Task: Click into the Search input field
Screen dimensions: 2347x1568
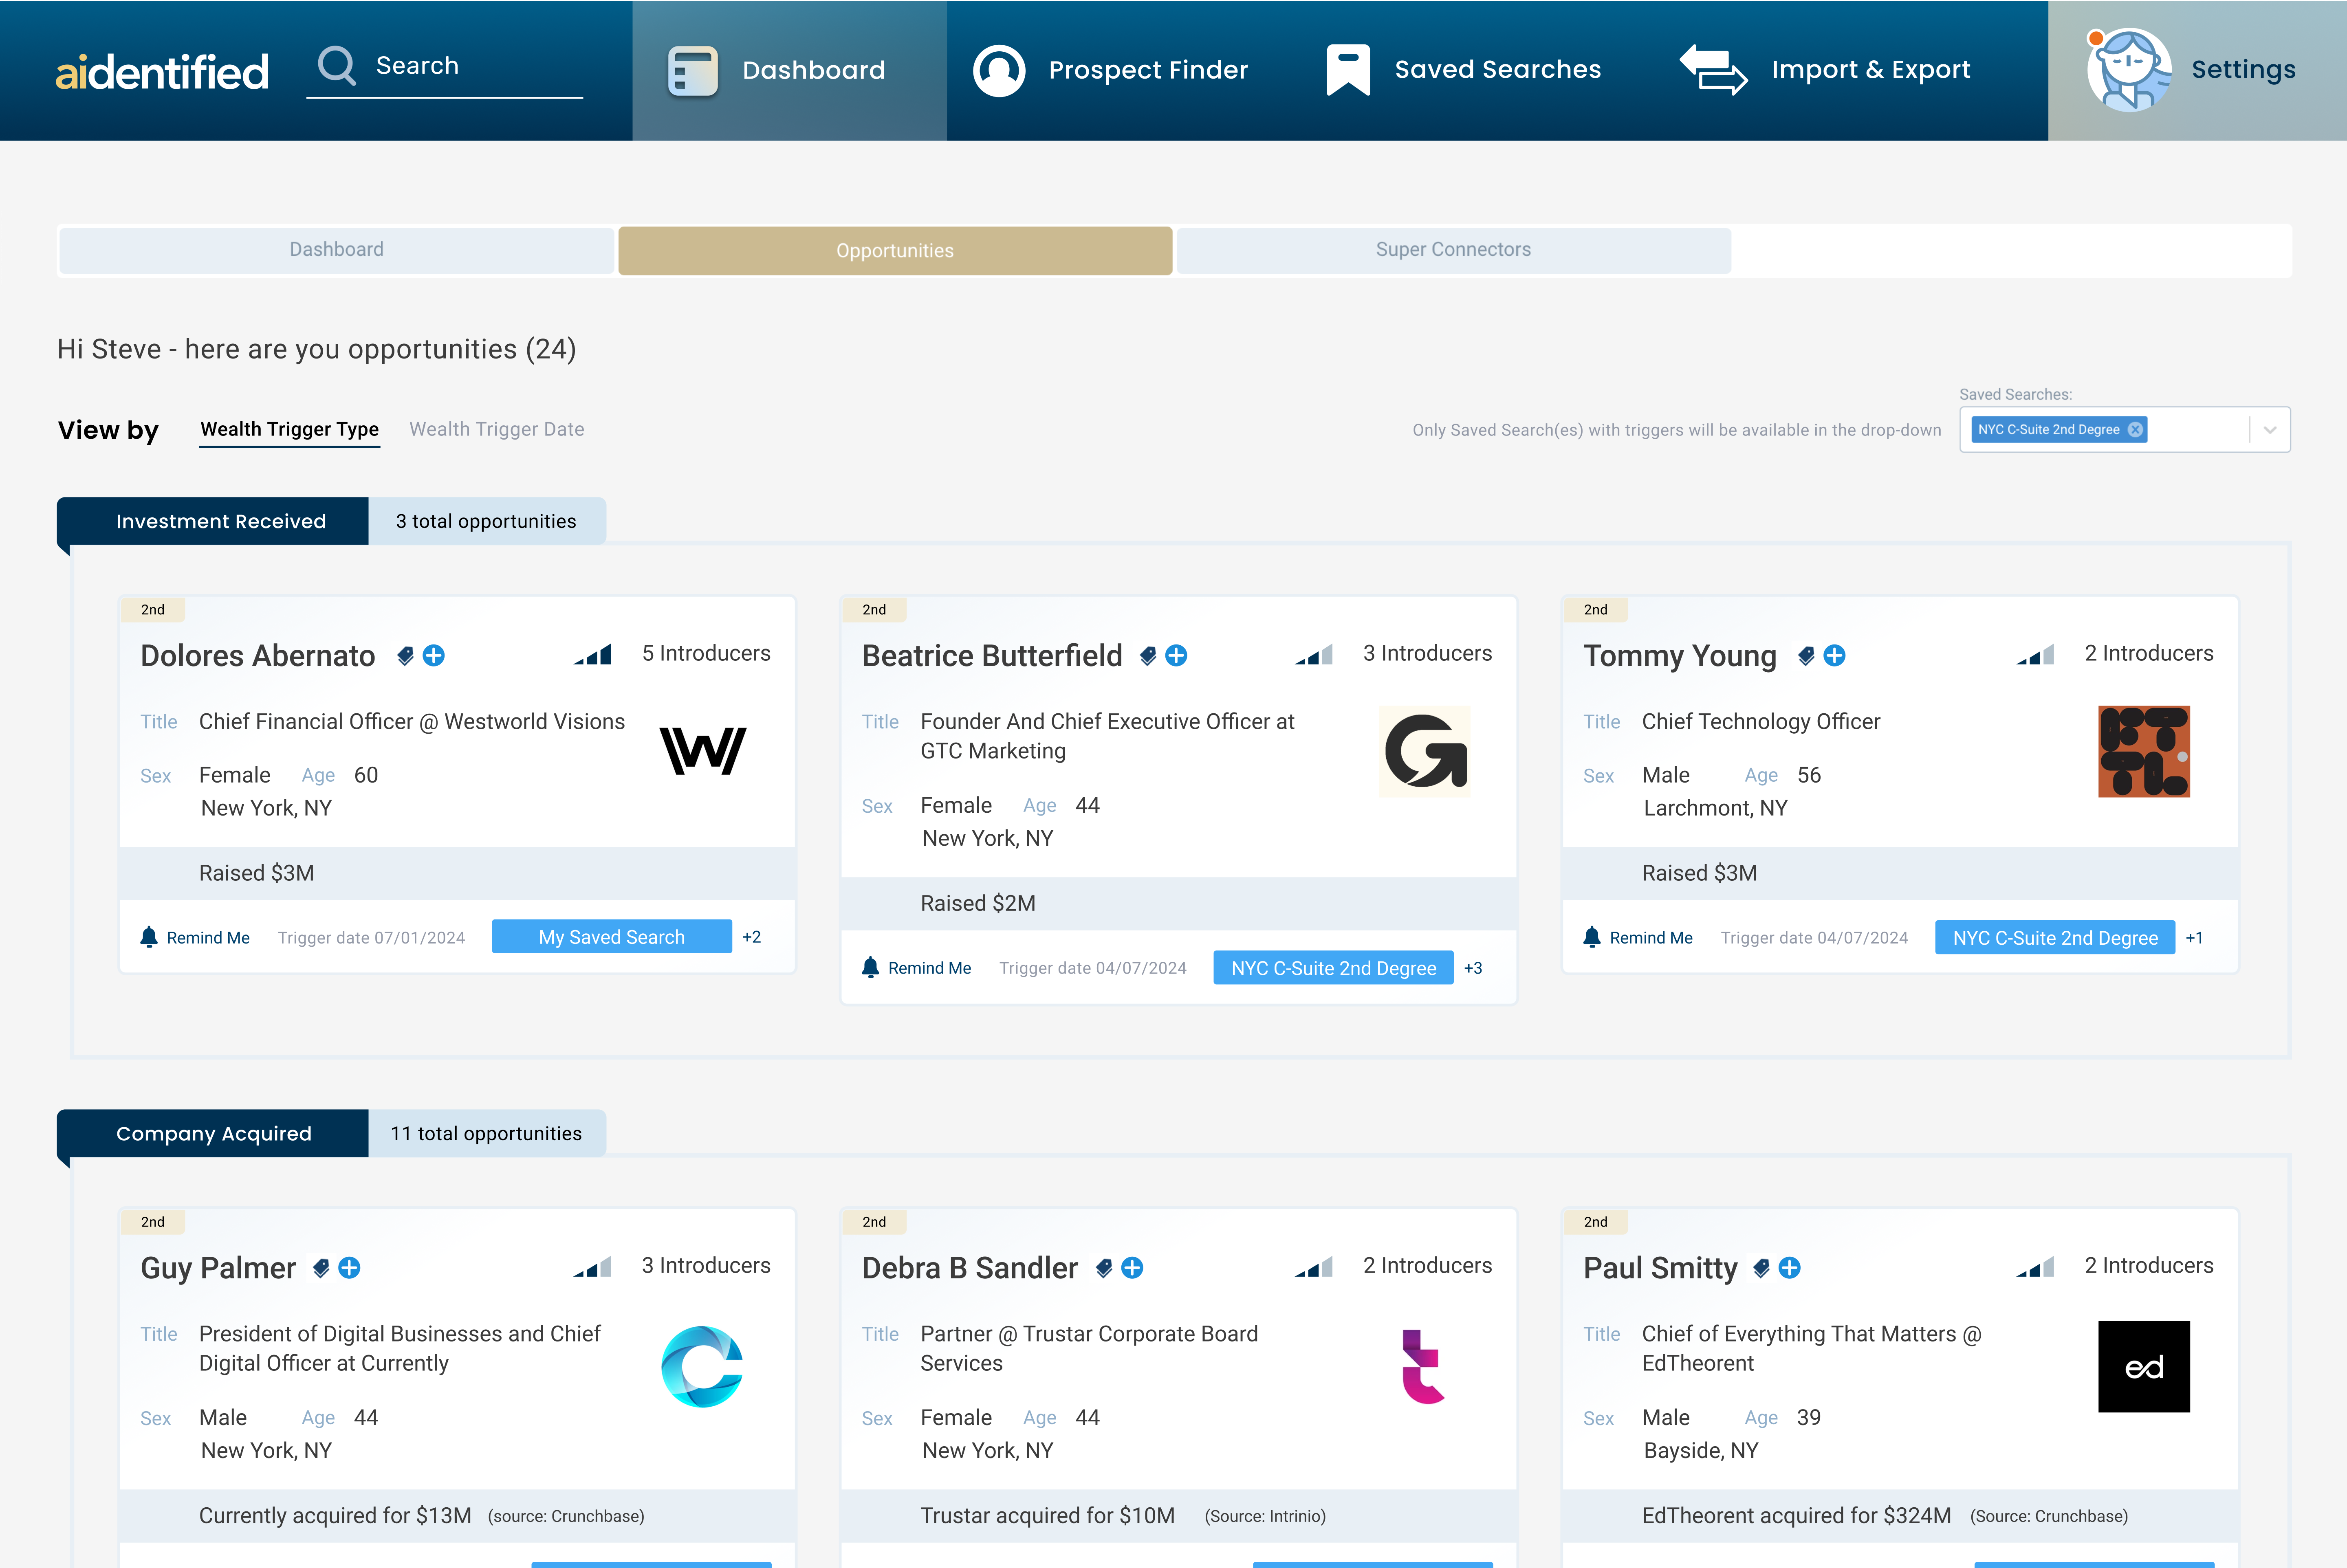Action: pyautogui.click(x=470, y=66)
